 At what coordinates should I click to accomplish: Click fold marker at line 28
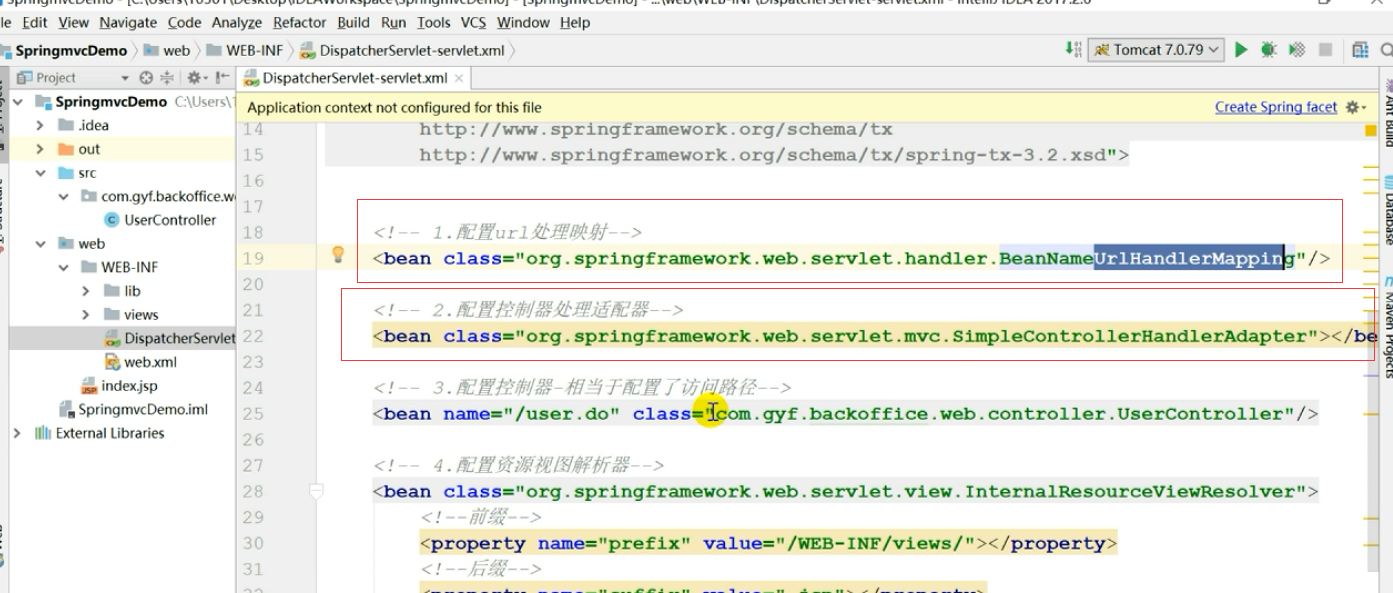[317, 491]
